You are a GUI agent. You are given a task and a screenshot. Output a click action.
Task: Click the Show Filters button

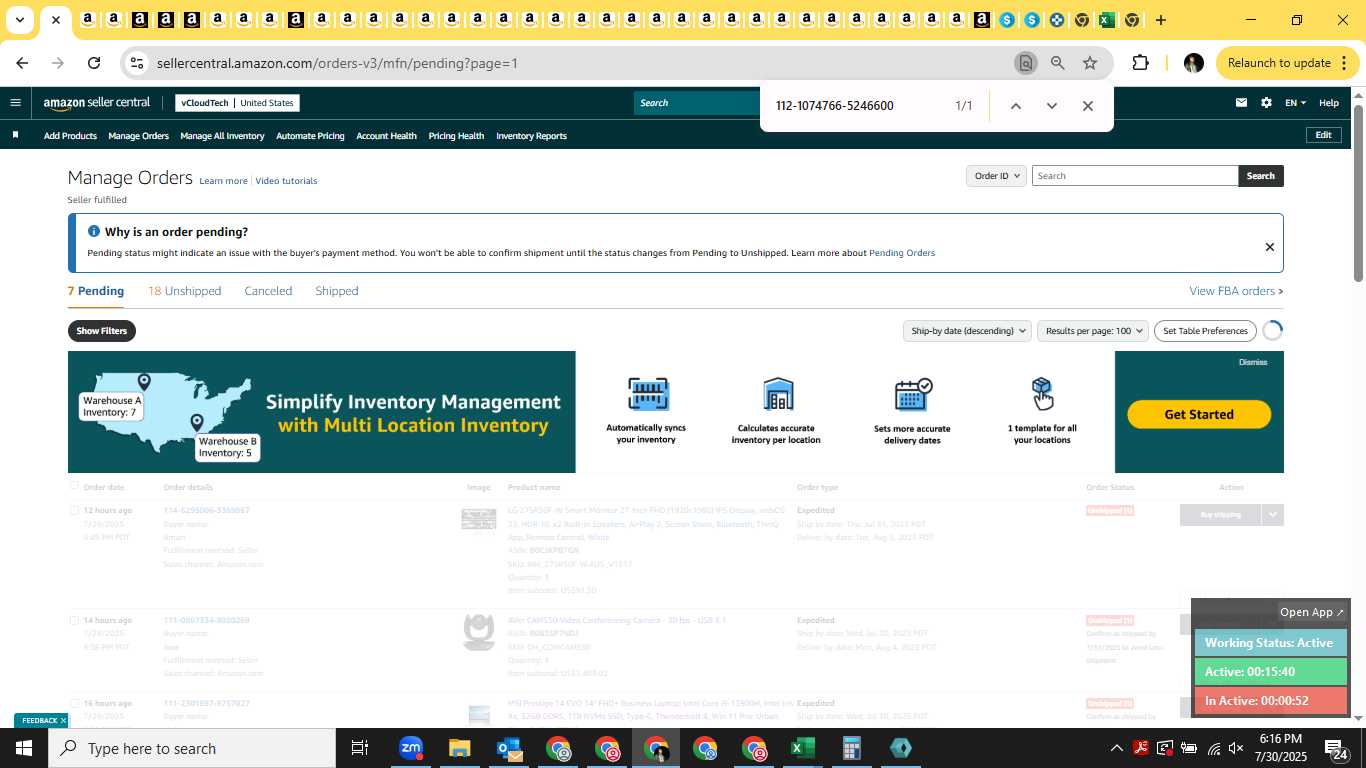tap(102, 331)
